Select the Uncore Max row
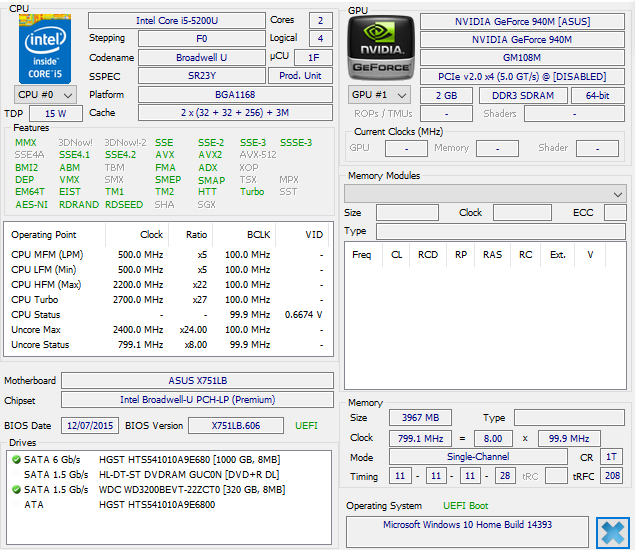 (x=167, y=330)
